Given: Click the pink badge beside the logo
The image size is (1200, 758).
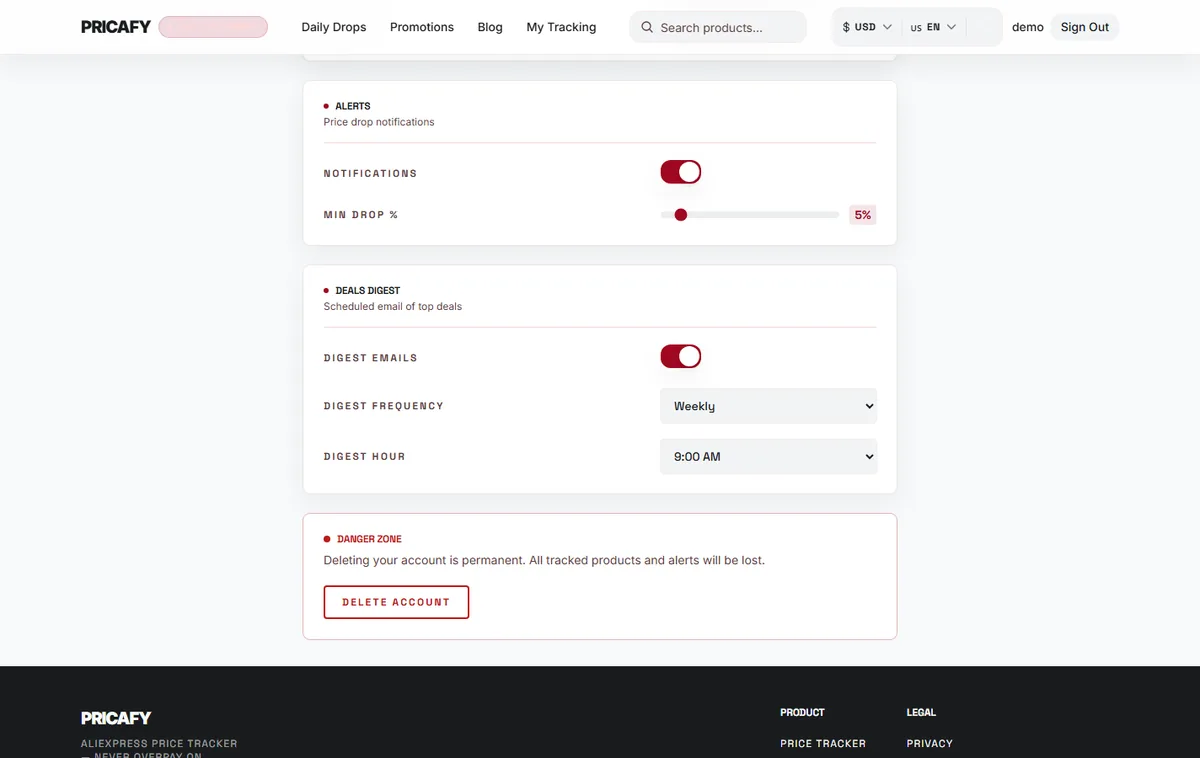Looking at the screenshot, I should (213, 27).
